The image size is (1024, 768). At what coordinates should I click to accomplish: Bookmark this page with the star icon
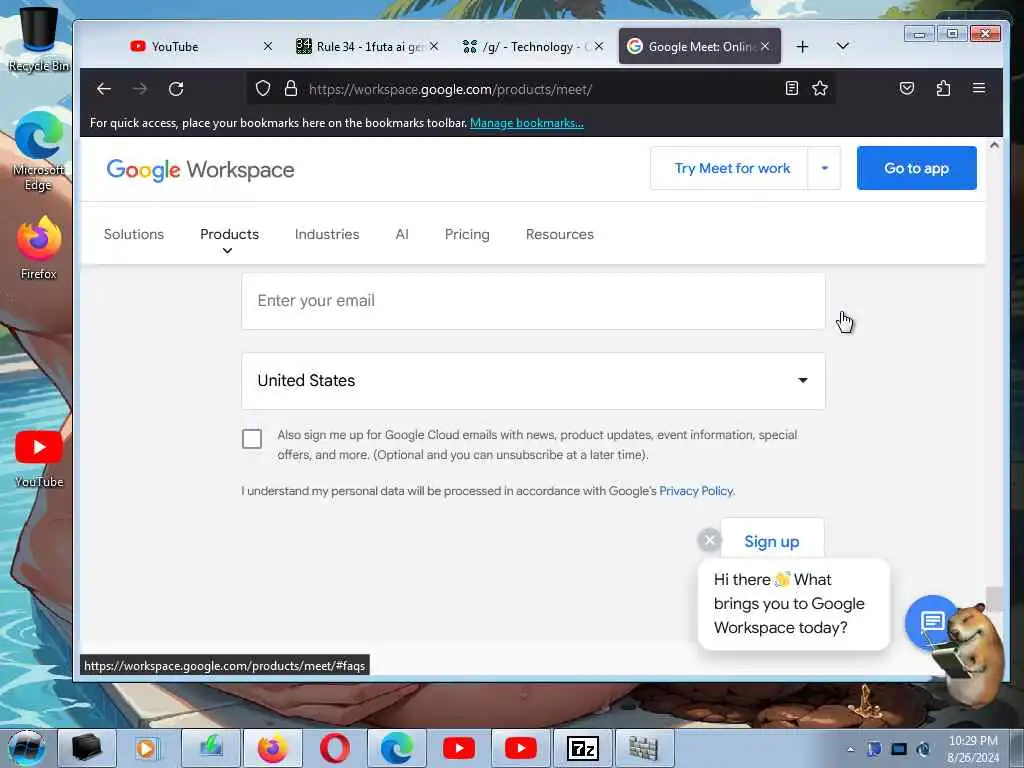pyautogui.click(x=820, y=88)
